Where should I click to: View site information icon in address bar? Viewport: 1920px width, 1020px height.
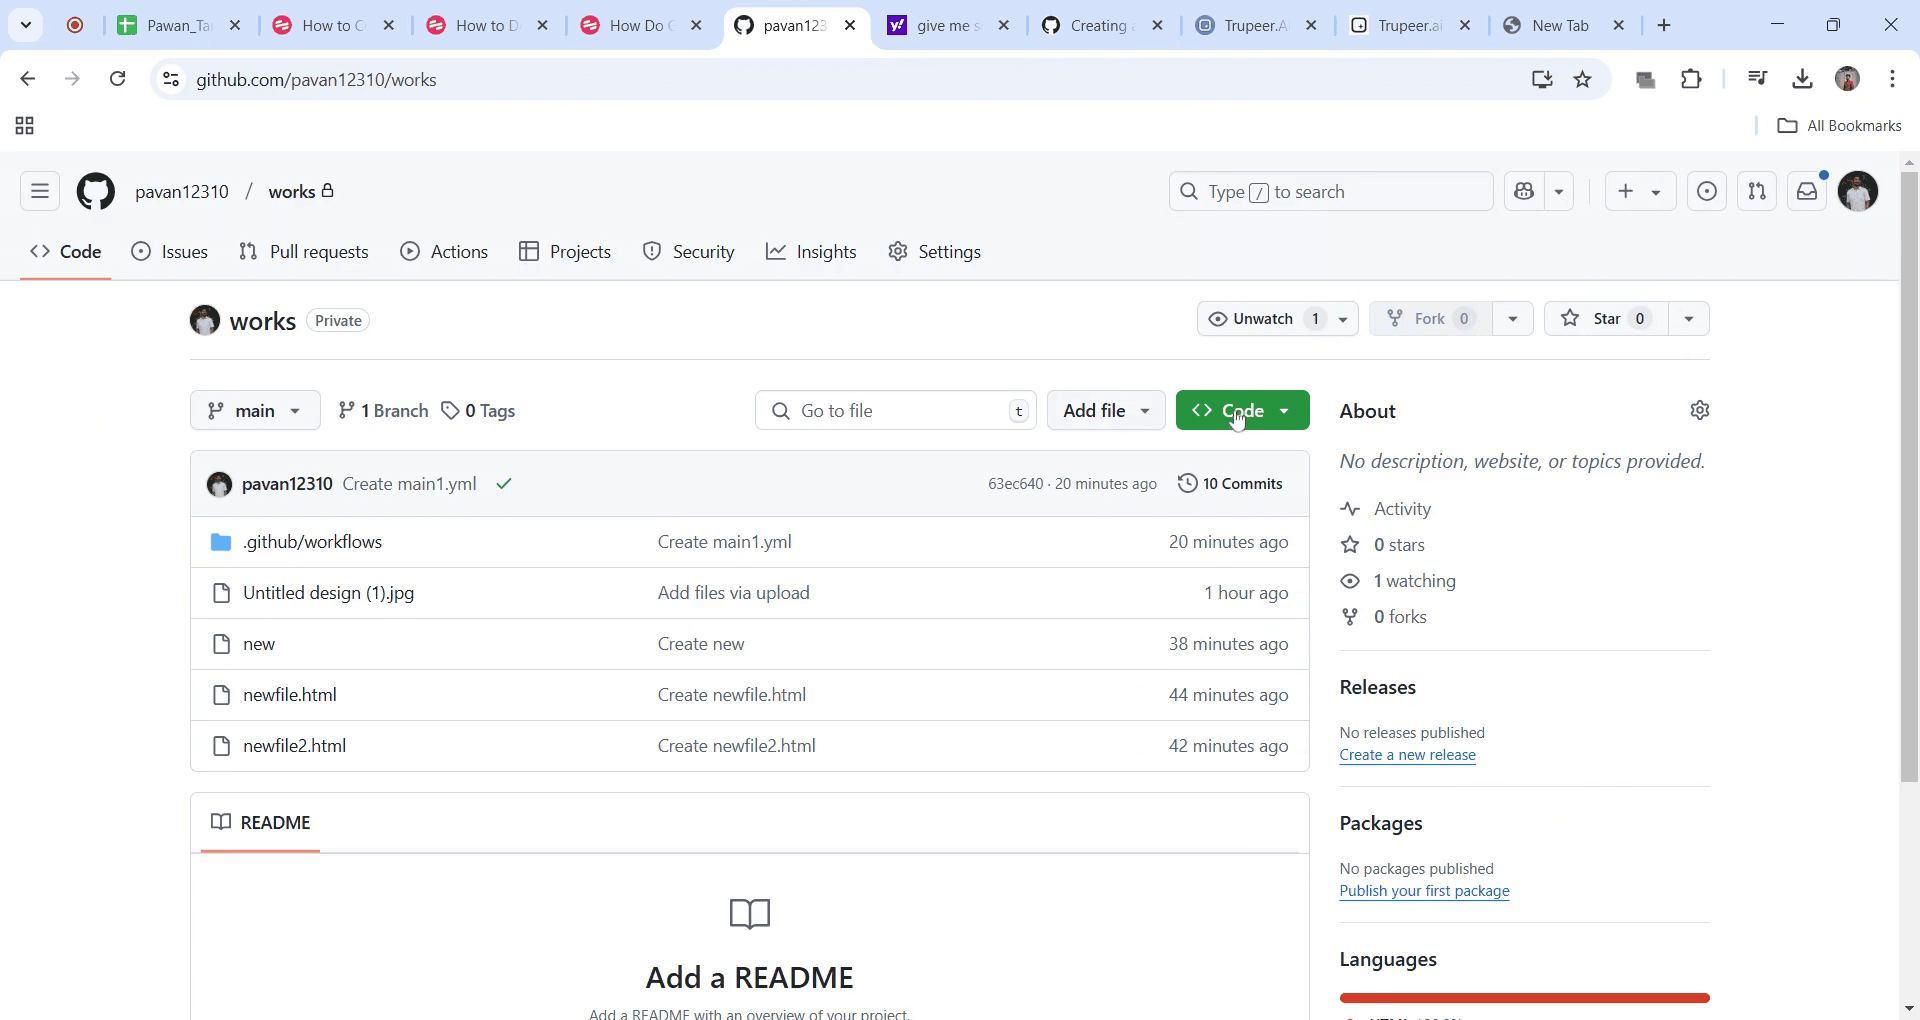(x=171, y=79)
